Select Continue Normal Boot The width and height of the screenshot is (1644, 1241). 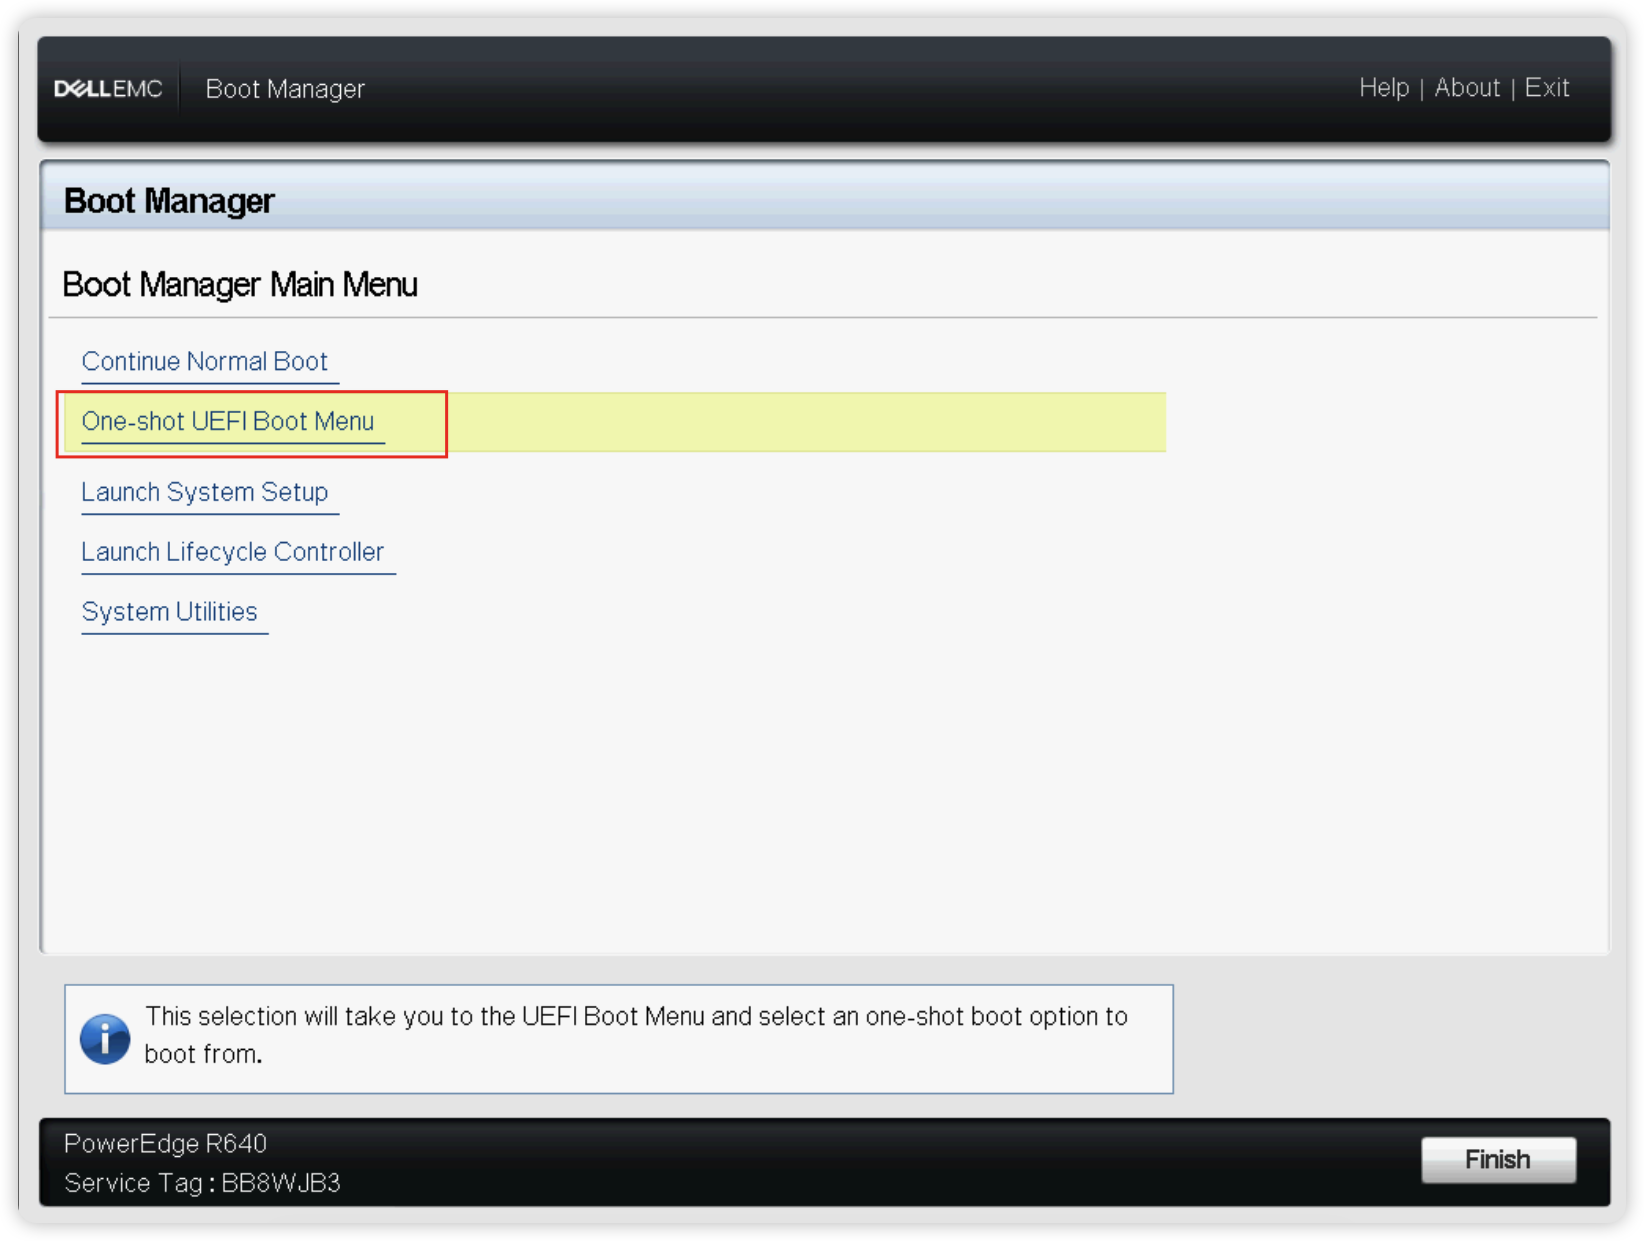[x=204, y=362]
